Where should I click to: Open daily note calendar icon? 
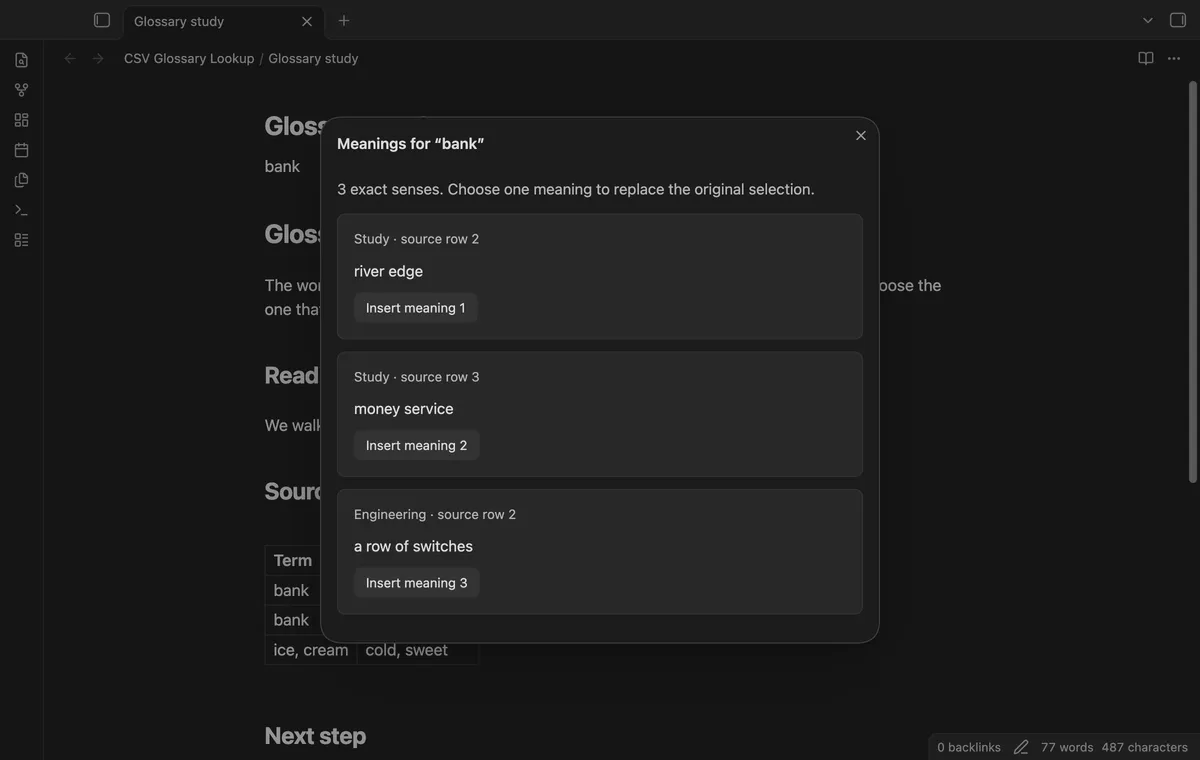pyautogui.click(x=21, y=150)
